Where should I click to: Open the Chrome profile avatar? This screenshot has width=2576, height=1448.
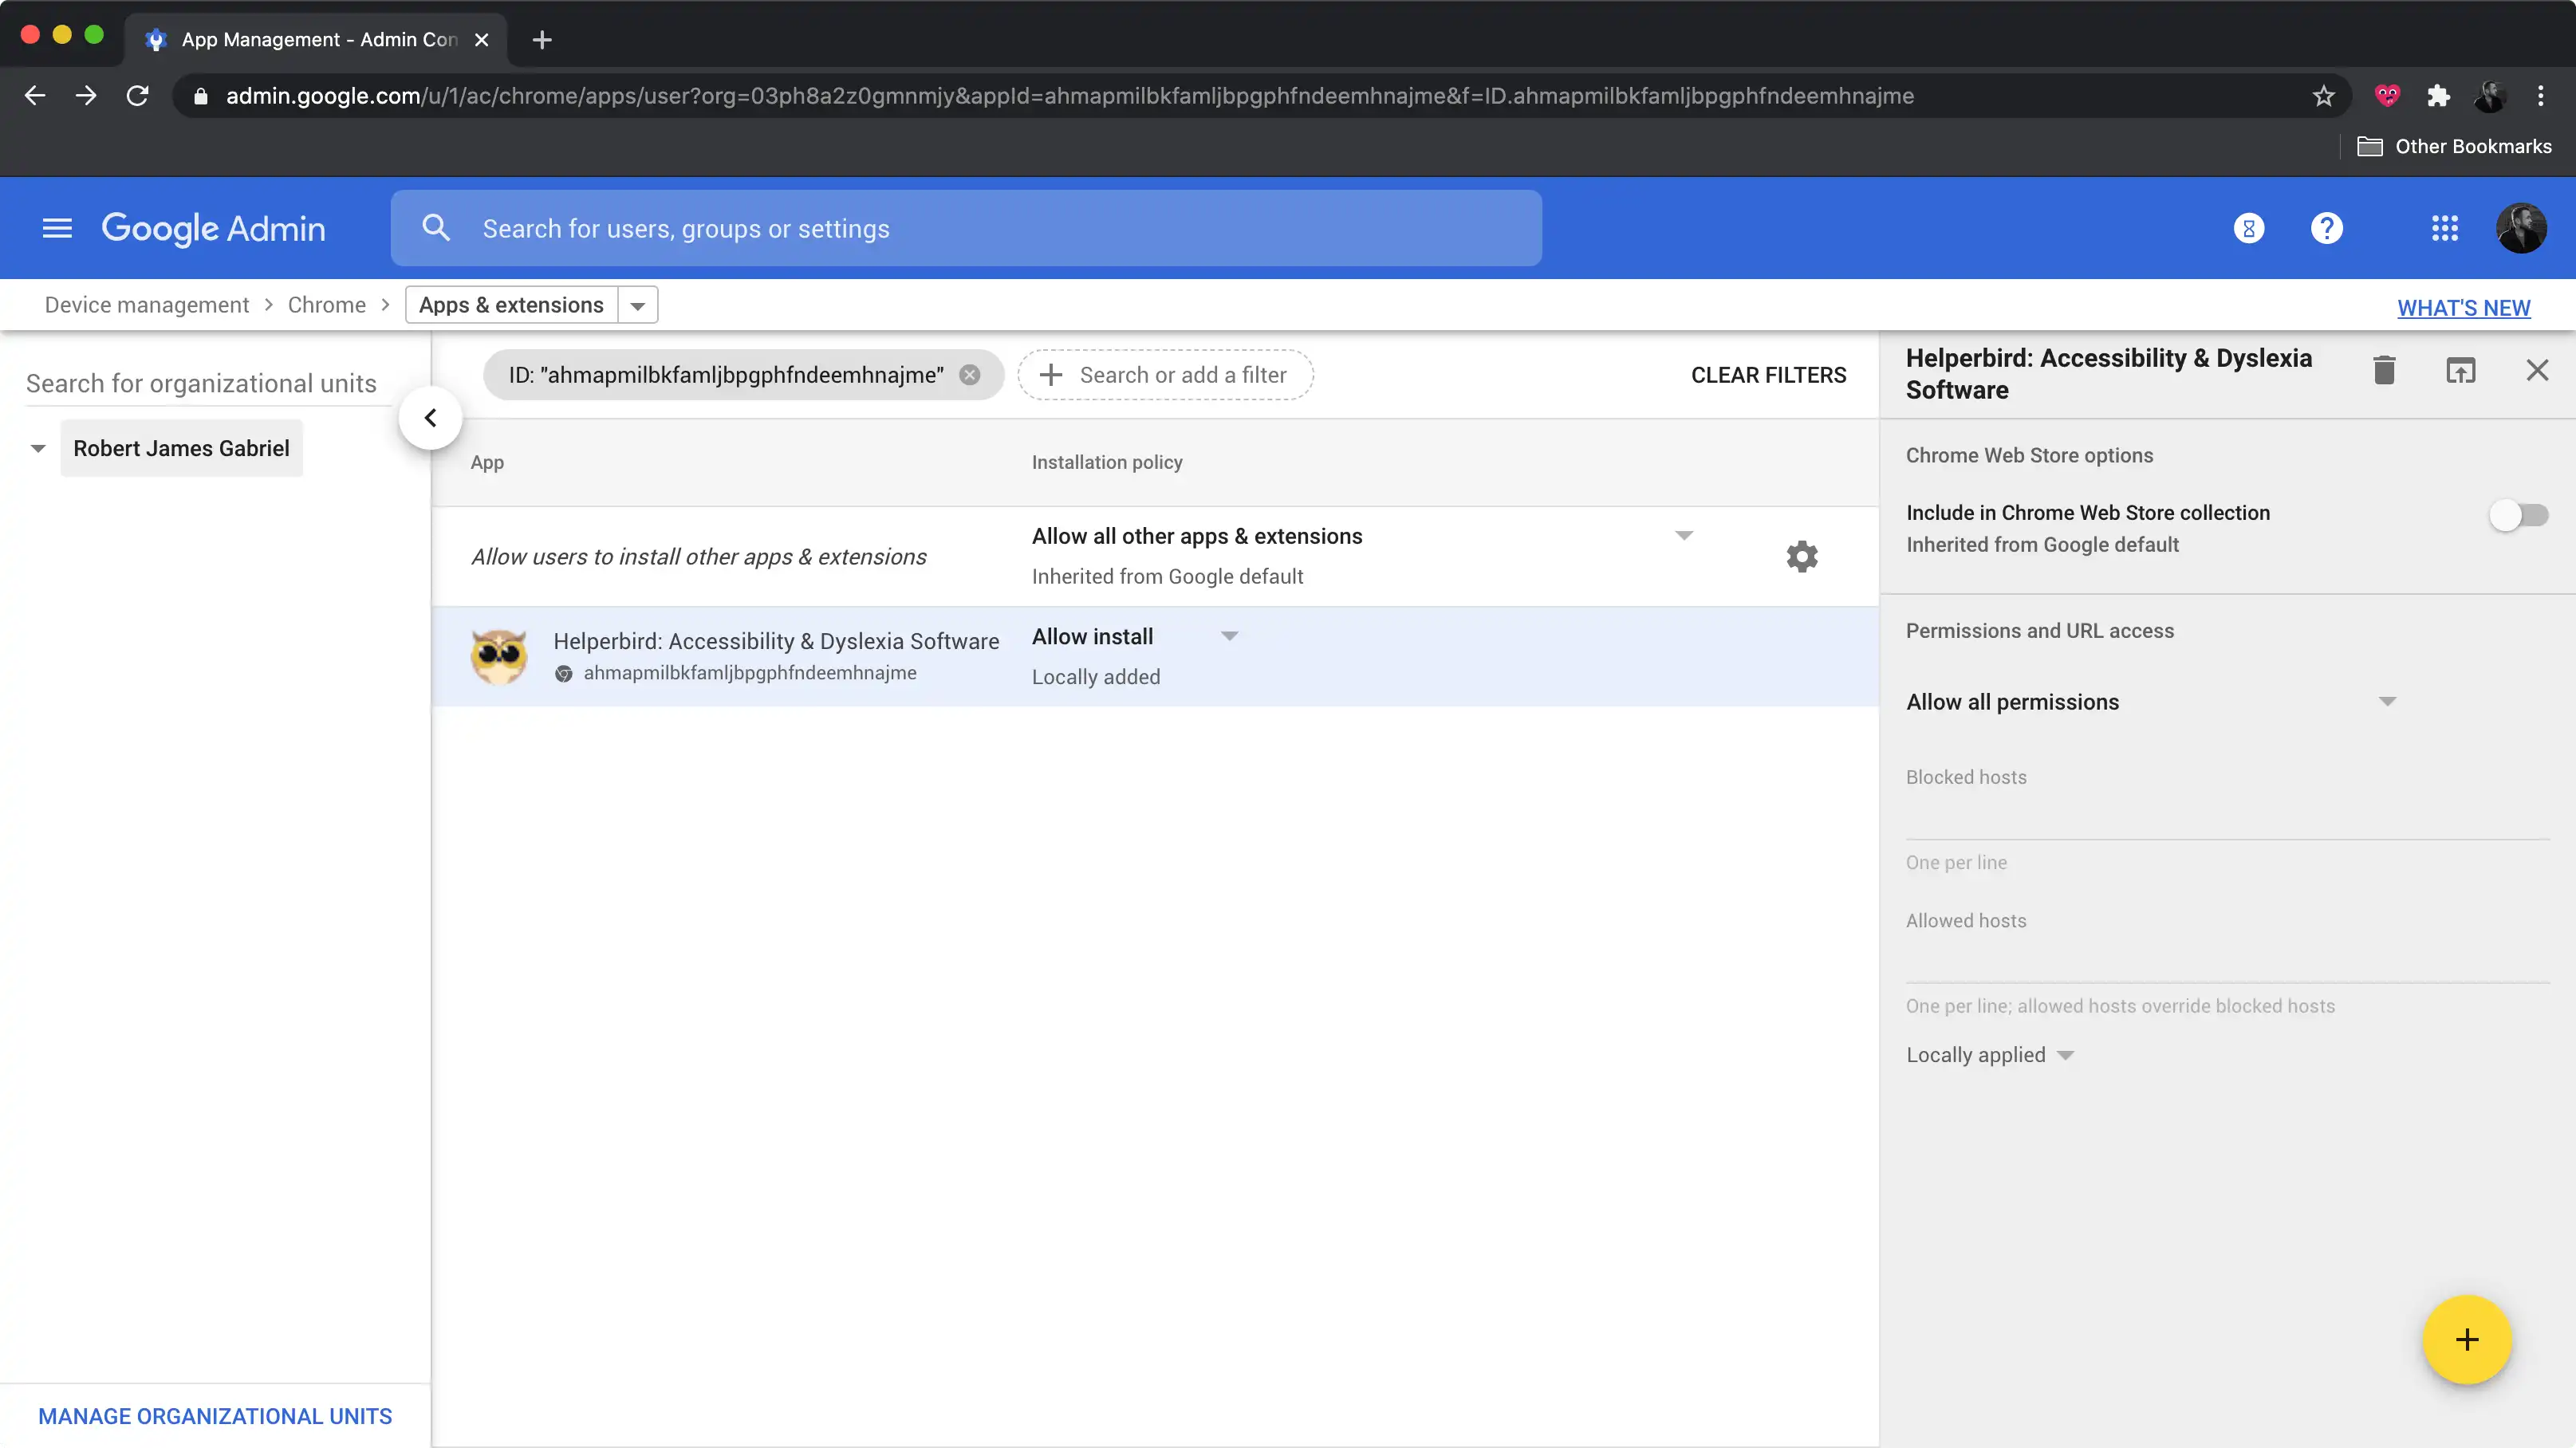(2489, 95)
